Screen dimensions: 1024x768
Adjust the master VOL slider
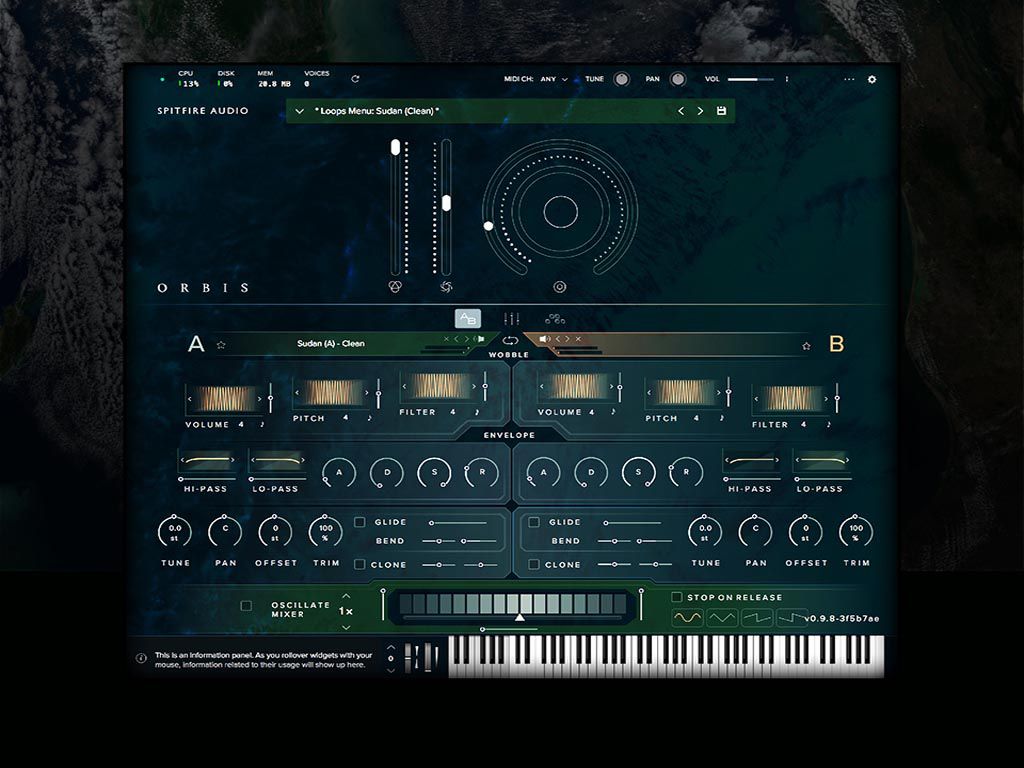pyautogui.click(x=750, y=79)
